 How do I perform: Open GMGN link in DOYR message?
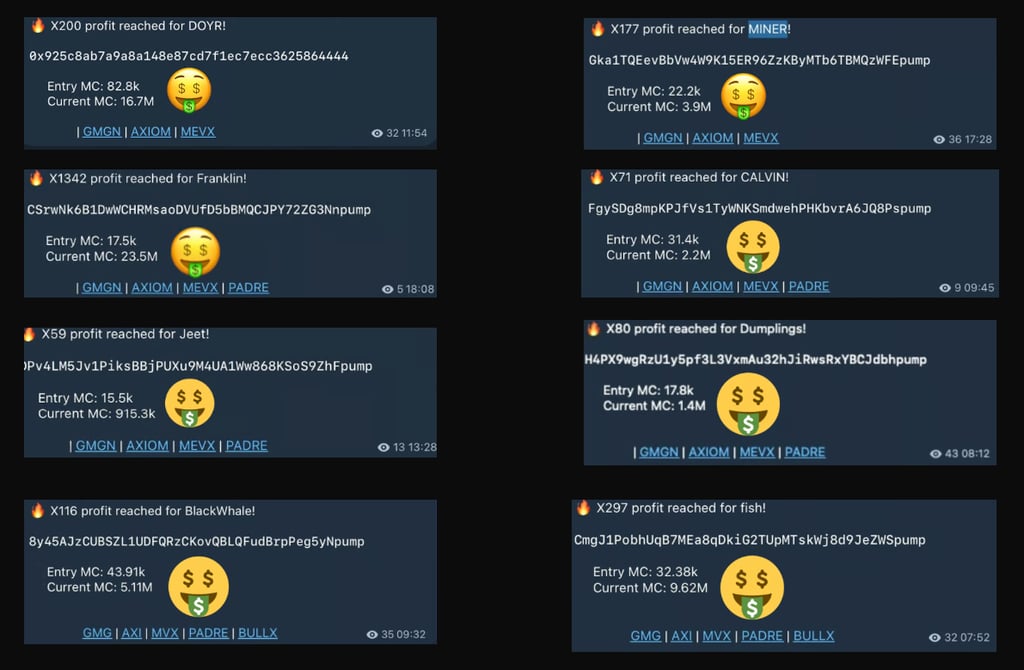(x=102, y=132)
